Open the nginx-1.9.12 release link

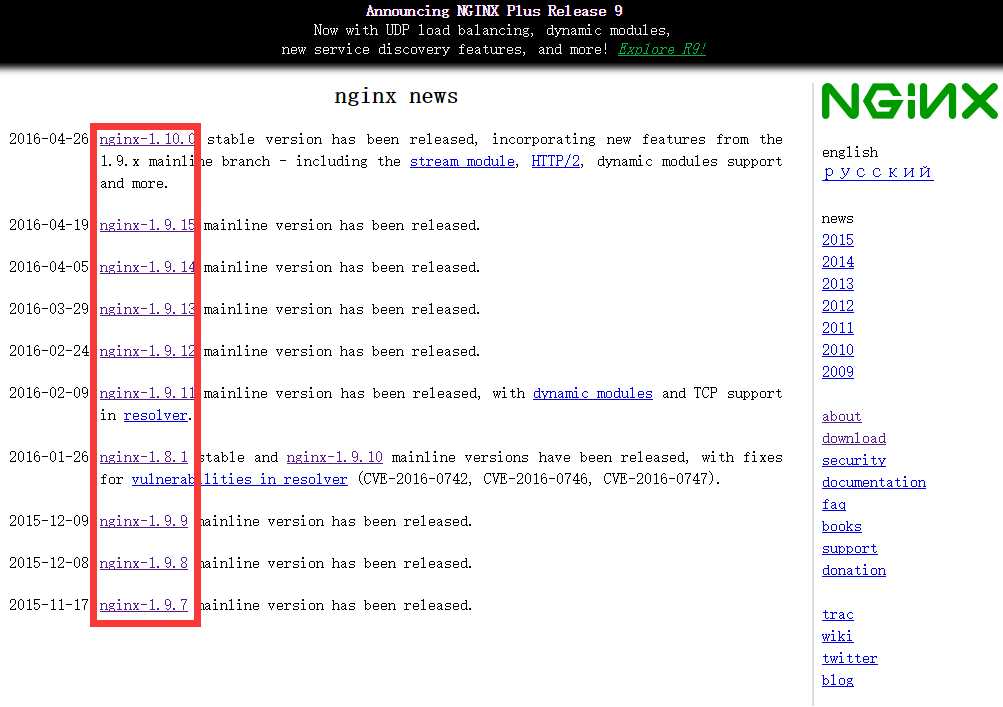click(147, 351)
